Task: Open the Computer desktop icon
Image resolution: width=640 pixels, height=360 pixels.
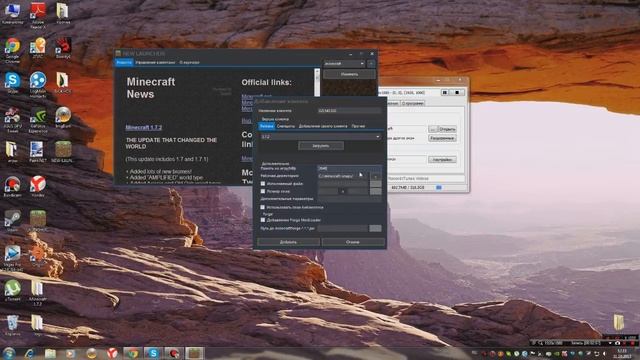Action: pyautogui.click(x=12, y=14)
